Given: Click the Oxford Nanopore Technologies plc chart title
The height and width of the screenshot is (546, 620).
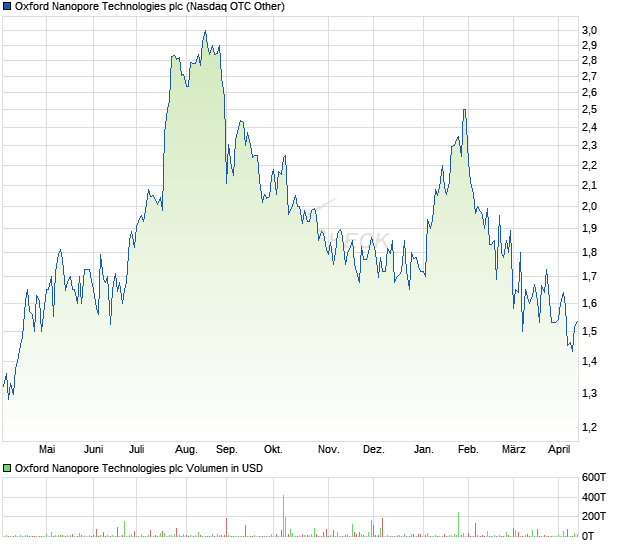Looking at the screenshot, I should (x=149, y=7).
